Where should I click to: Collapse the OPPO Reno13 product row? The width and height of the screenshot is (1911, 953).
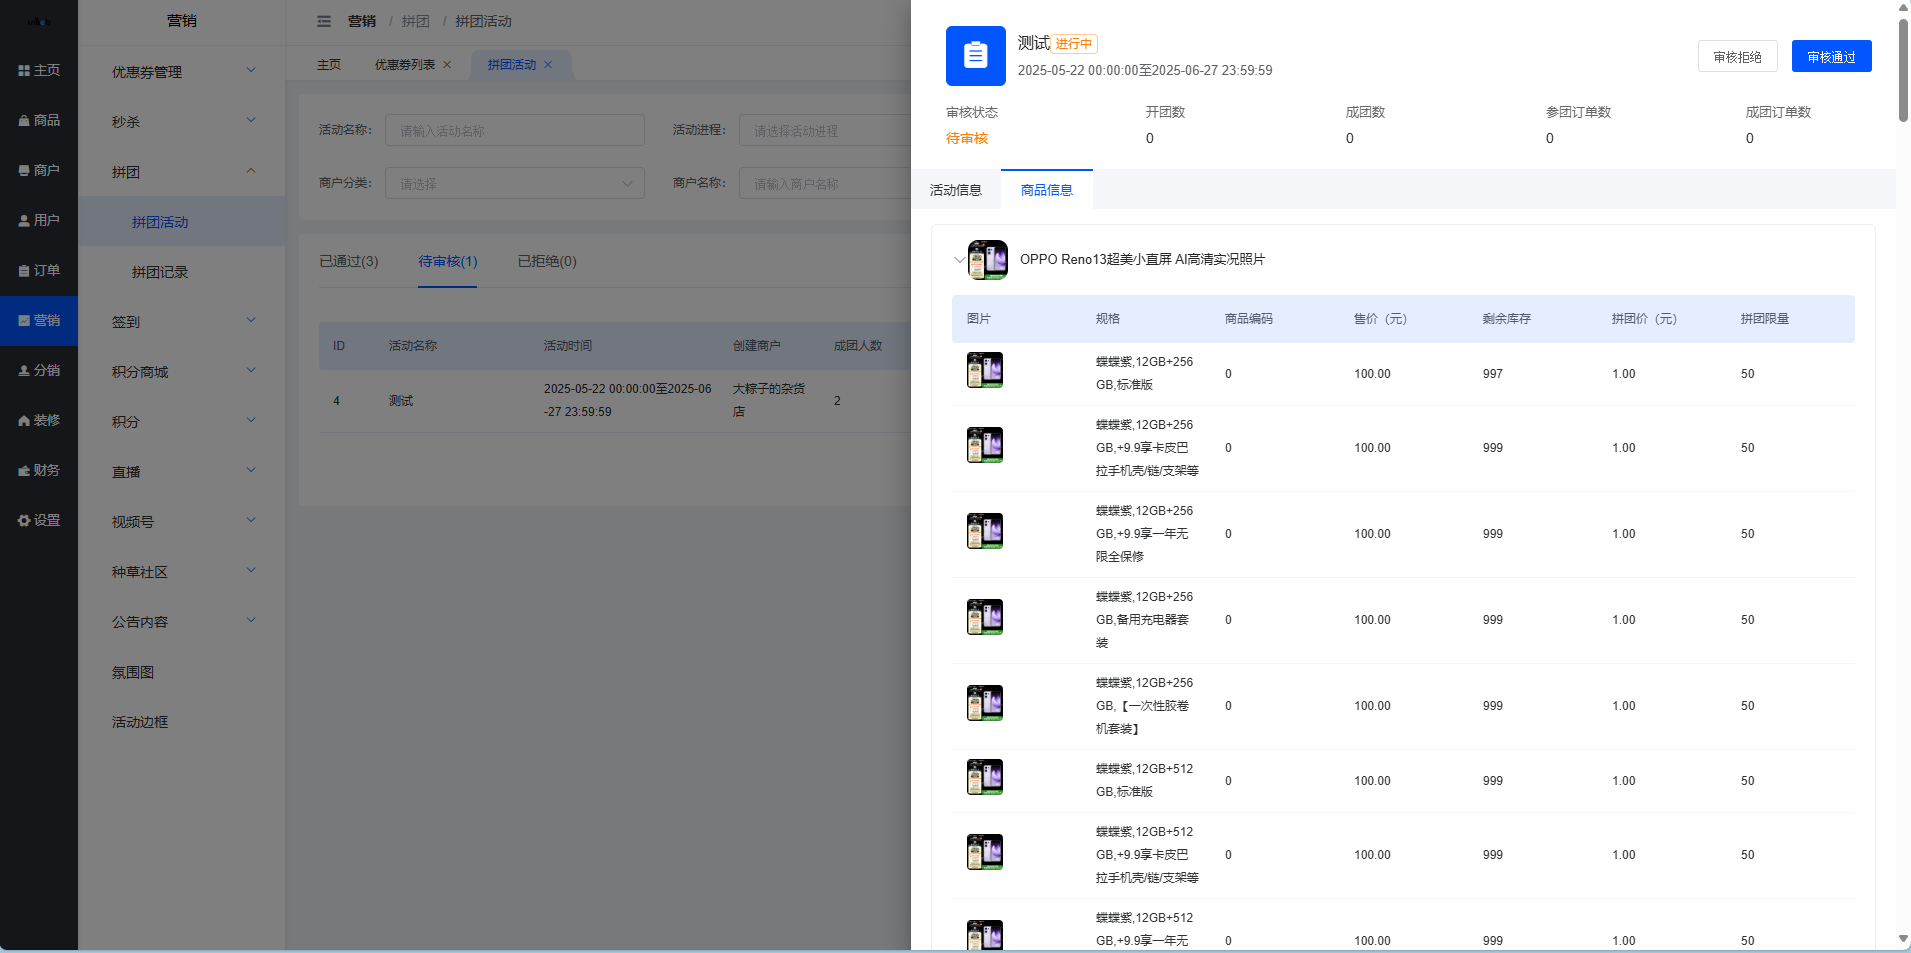[x=959, y=260]
